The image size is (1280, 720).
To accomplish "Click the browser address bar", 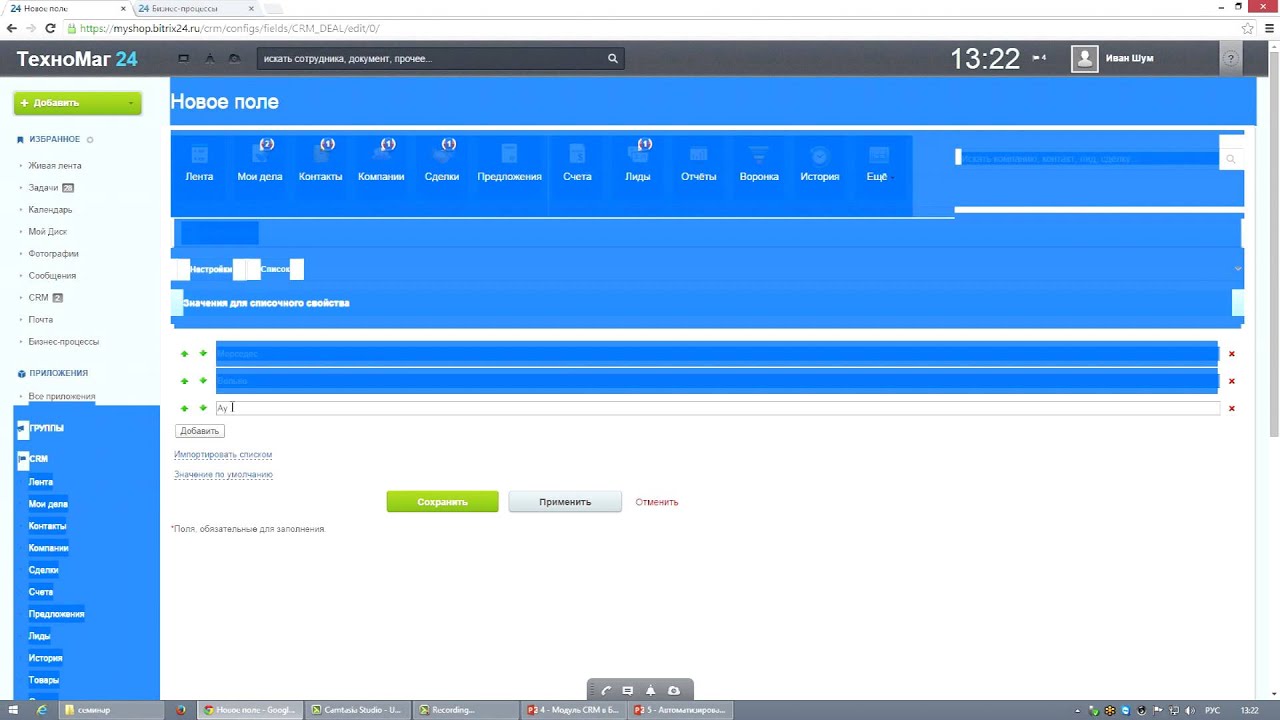I will click(650, 29).
